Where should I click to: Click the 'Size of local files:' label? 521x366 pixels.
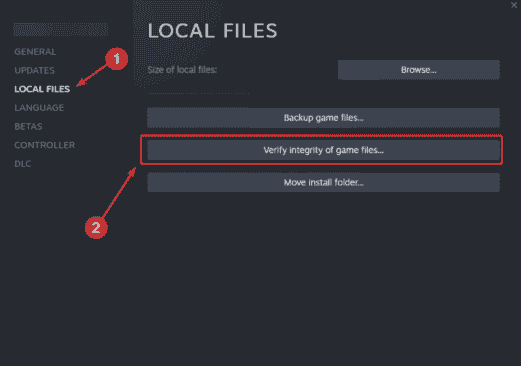[x=182, y=70]
